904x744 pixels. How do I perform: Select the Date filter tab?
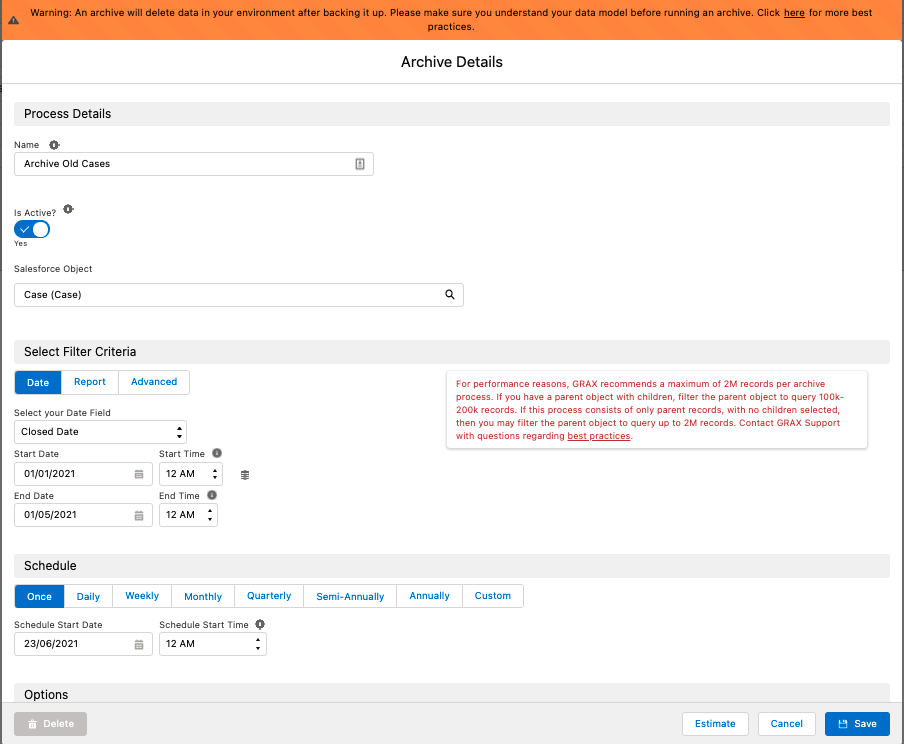tap(38, 382)
